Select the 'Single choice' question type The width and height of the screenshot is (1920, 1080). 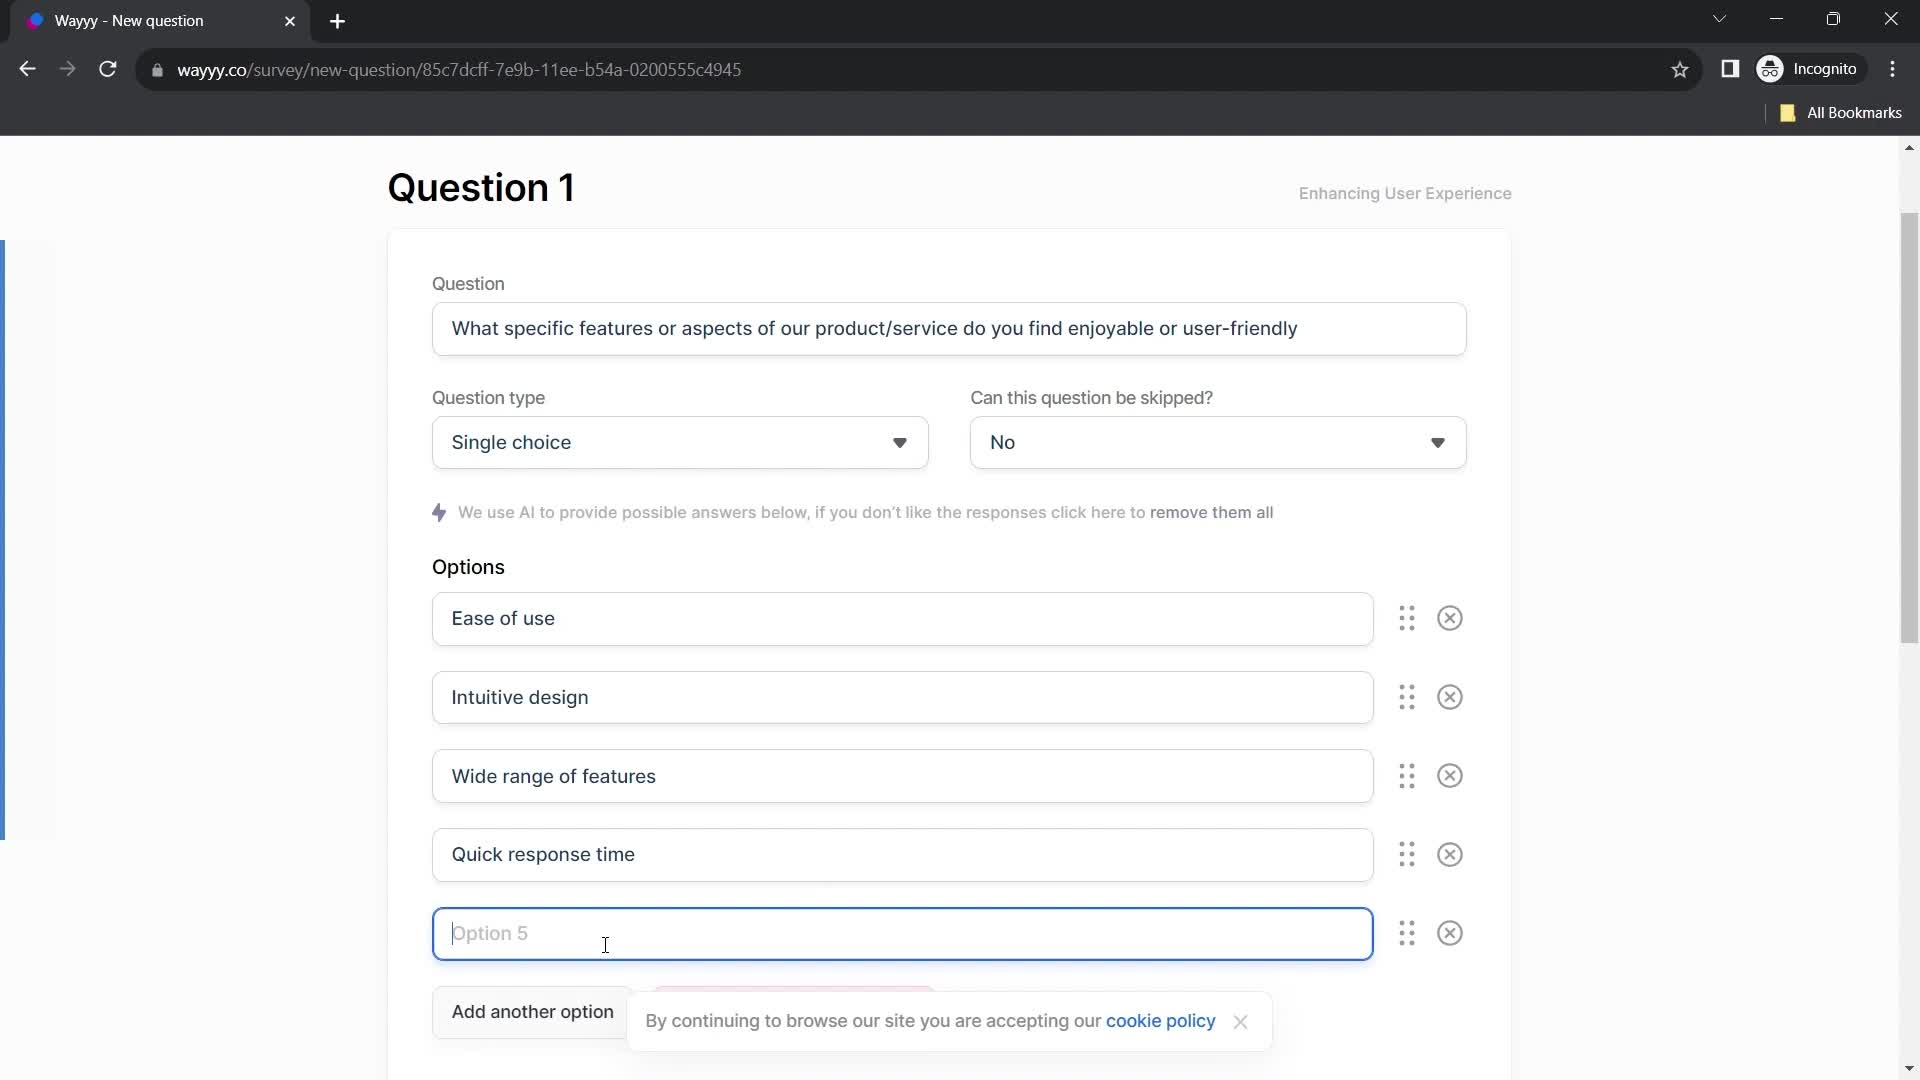(x=680, y=442)
